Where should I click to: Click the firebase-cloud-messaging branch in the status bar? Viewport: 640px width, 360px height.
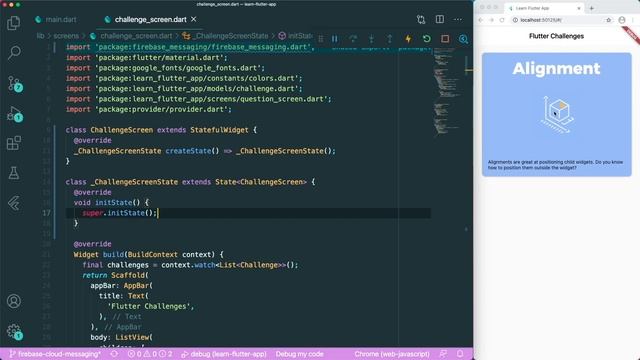pyautogui.click(x=55, y=354)
